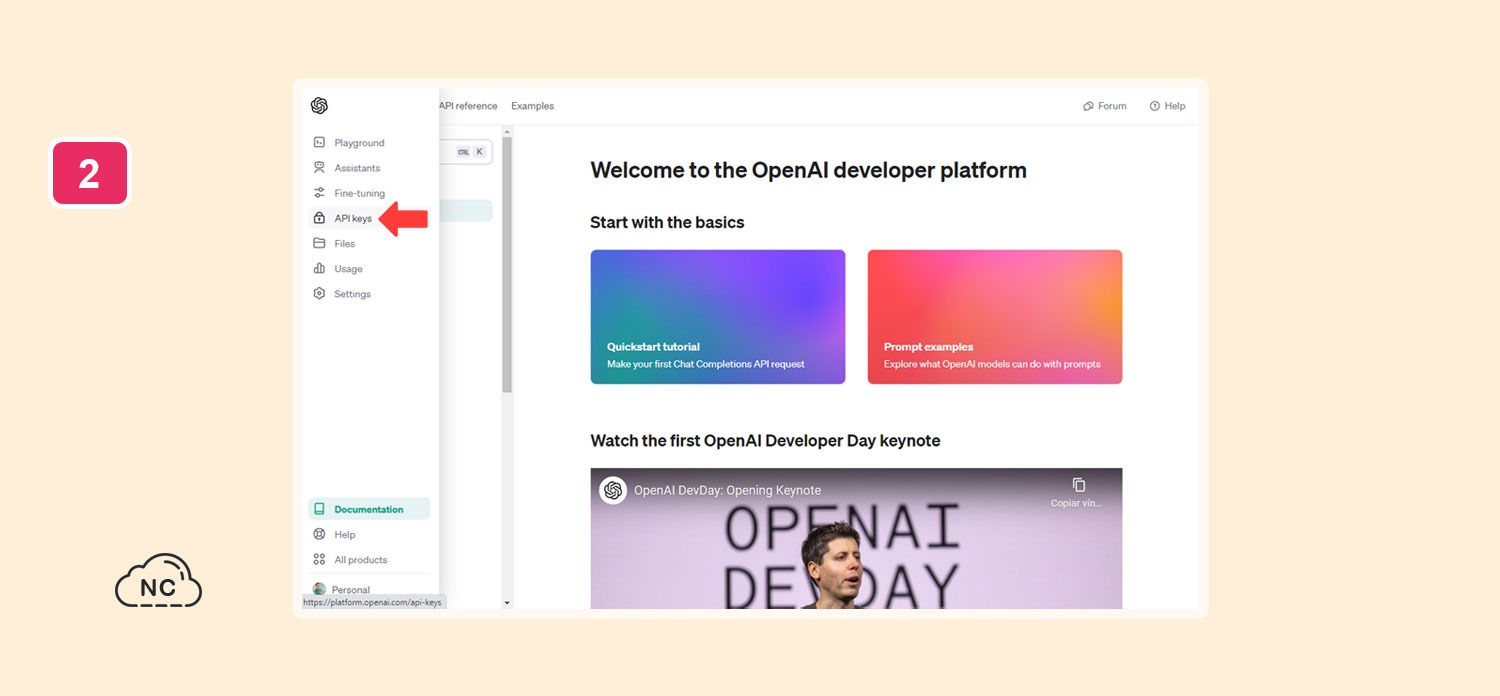The image size is (1500, 696).
Task: Click the search field with CTRL K hint
Action: tap(466, 152)
